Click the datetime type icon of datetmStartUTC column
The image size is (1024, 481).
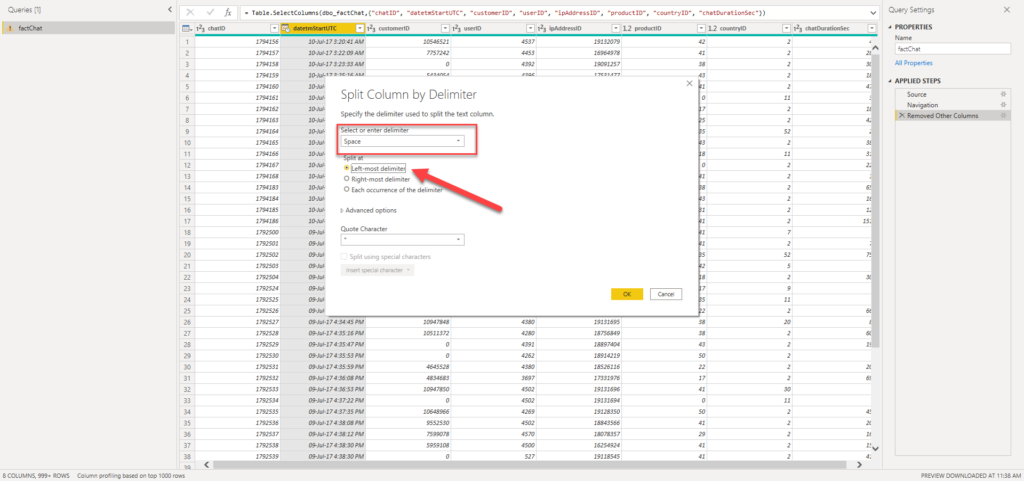[286, 28]
